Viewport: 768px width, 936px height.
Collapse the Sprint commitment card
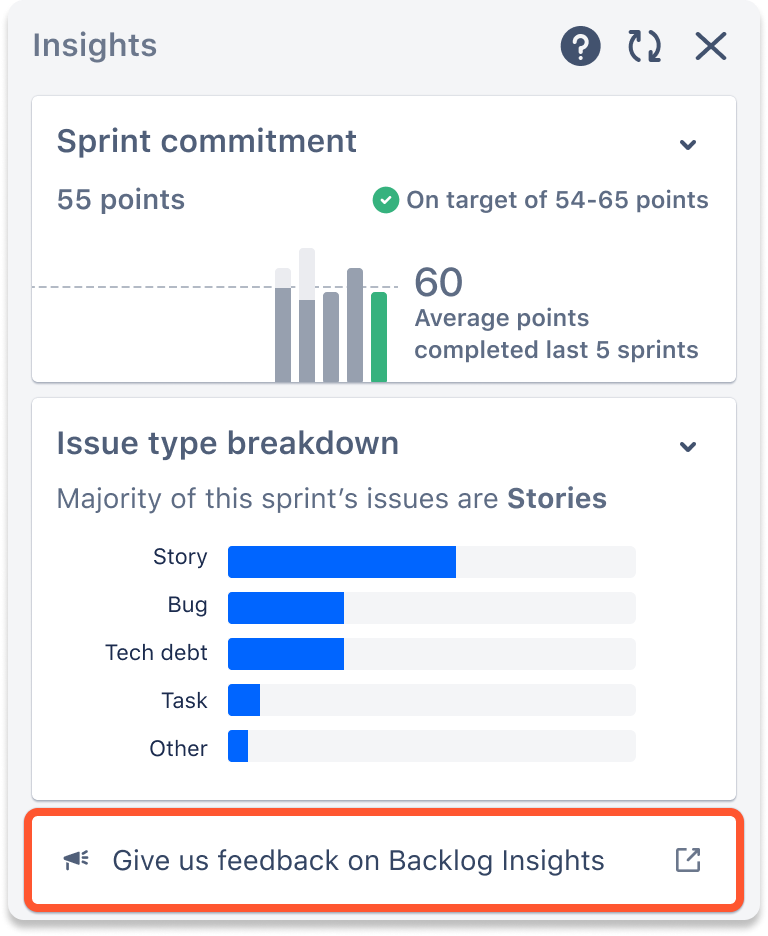(687, 144)
